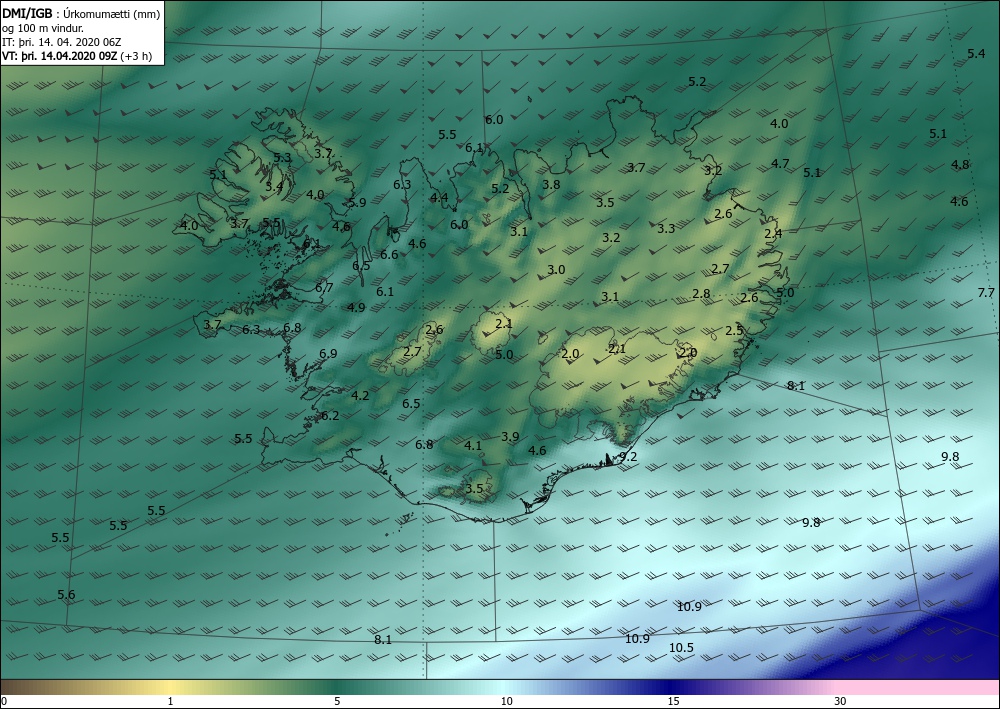Click the 4.8 value near the right edge
Viewport: 1000px width, 709px height.
[960, 164]
